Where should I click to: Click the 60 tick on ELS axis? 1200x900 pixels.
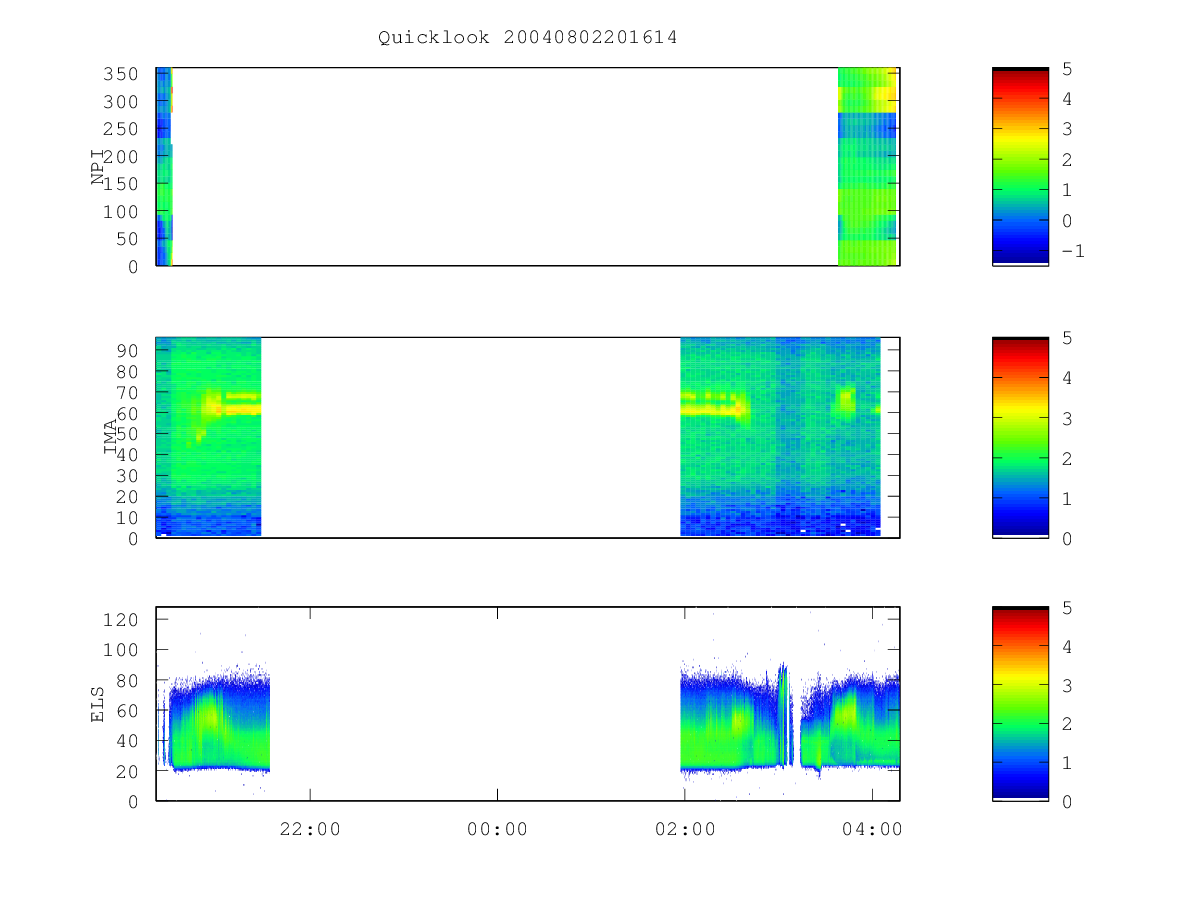point(128,710)
